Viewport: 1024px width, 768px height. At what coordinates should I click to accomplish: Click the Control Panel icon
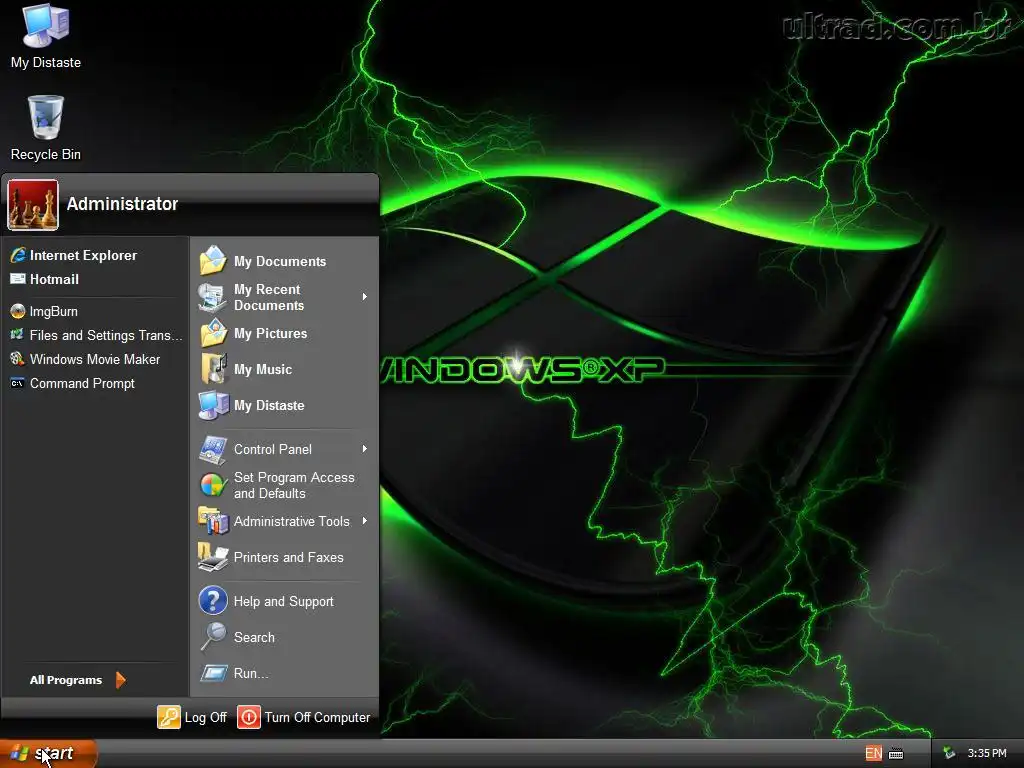pos(213,449)
